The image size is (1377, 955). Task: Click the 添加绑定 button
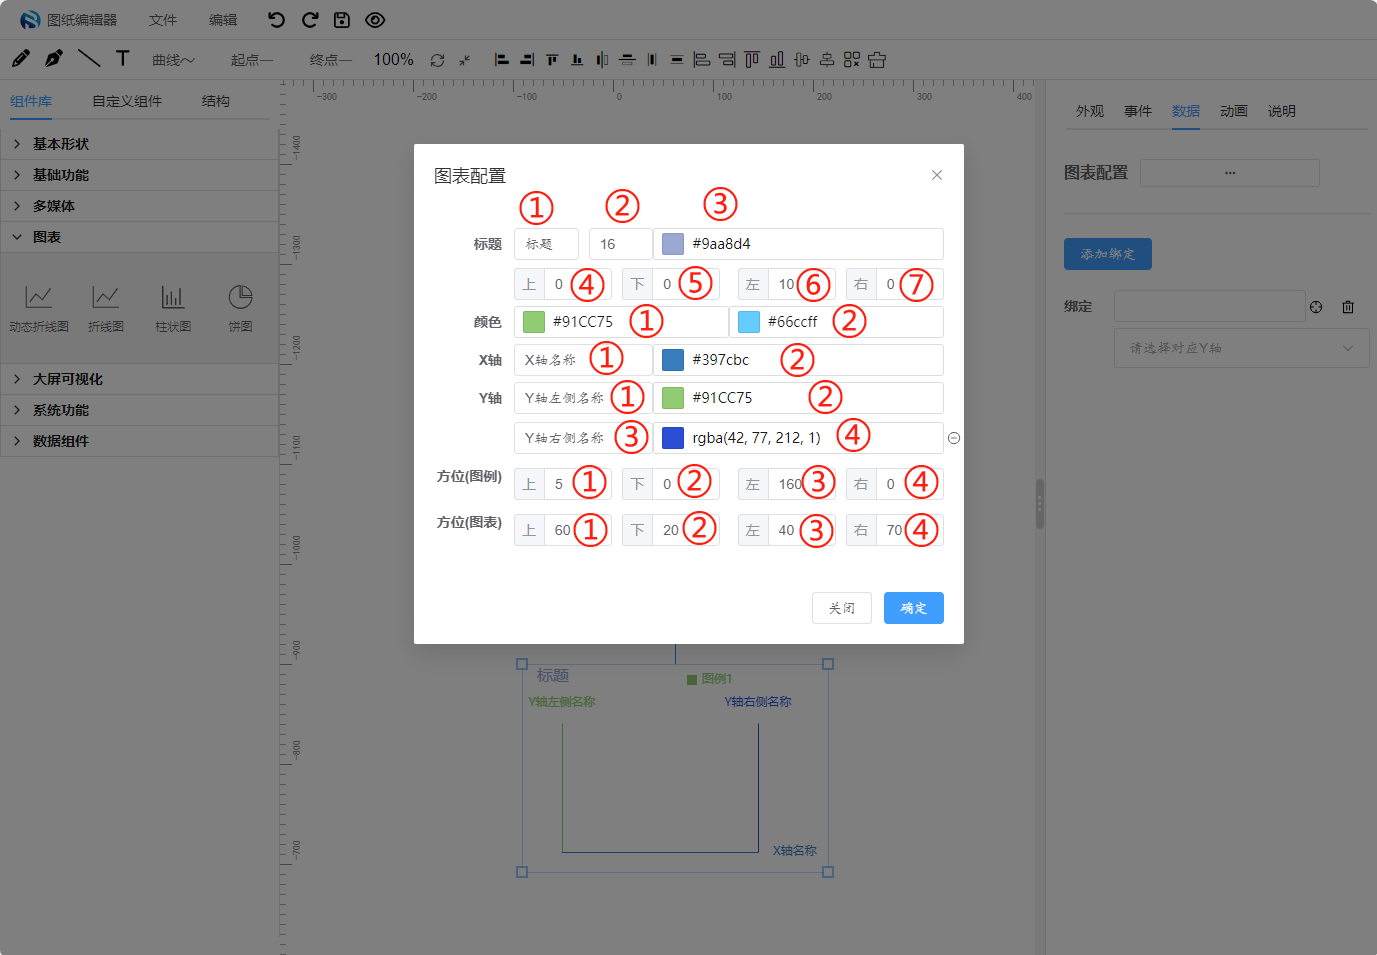click(1108, 254)
